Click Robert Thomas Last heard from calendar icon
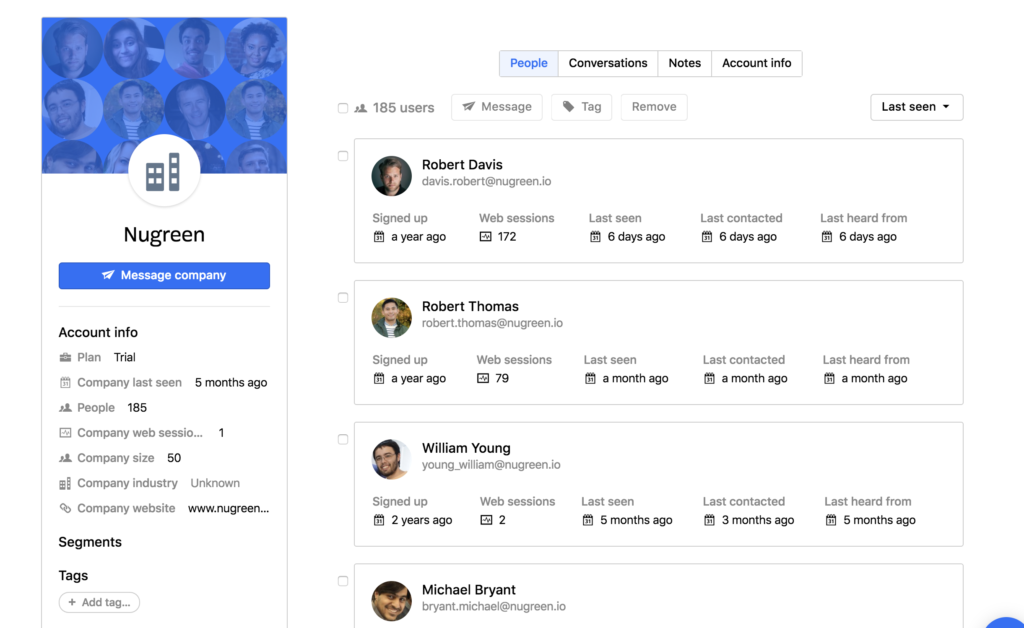 829,379
